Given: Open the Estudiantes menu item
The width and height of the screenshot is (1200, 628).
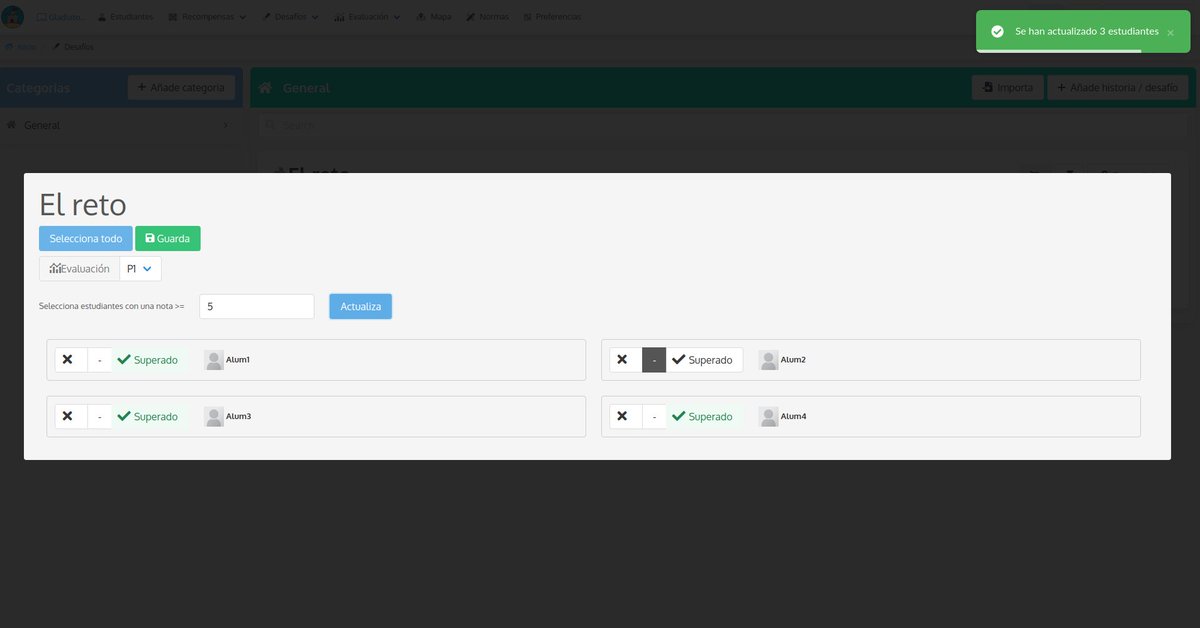Looking at the screenshot, I should 124,16.
